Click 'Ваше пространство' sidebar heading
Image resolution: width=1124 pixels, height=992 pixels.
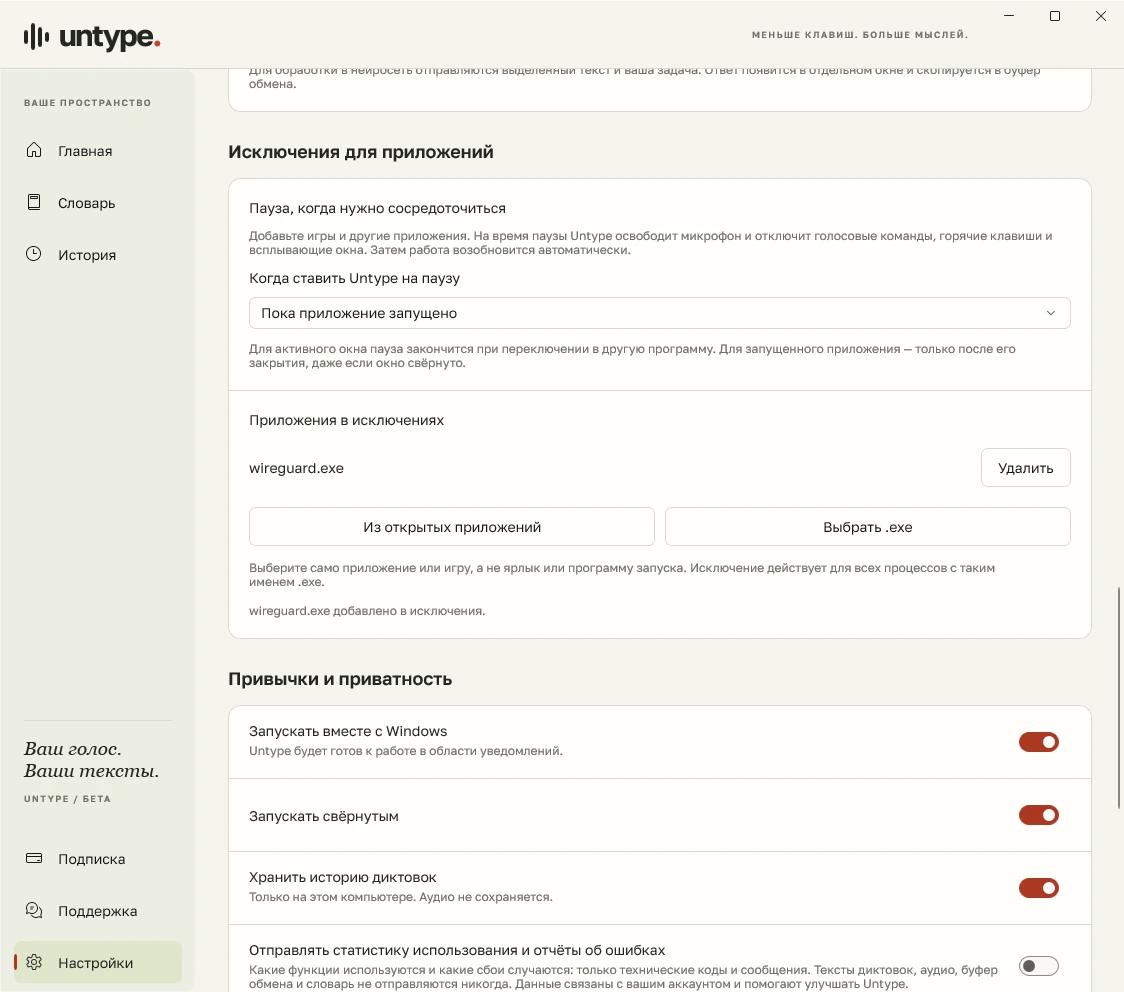[x=87, y=102]
